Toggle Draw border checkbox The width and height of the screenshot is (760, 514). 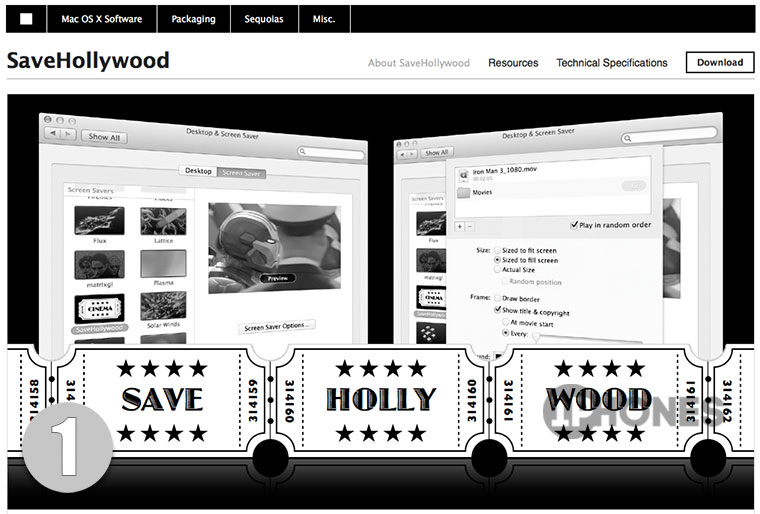pos(497,298)
